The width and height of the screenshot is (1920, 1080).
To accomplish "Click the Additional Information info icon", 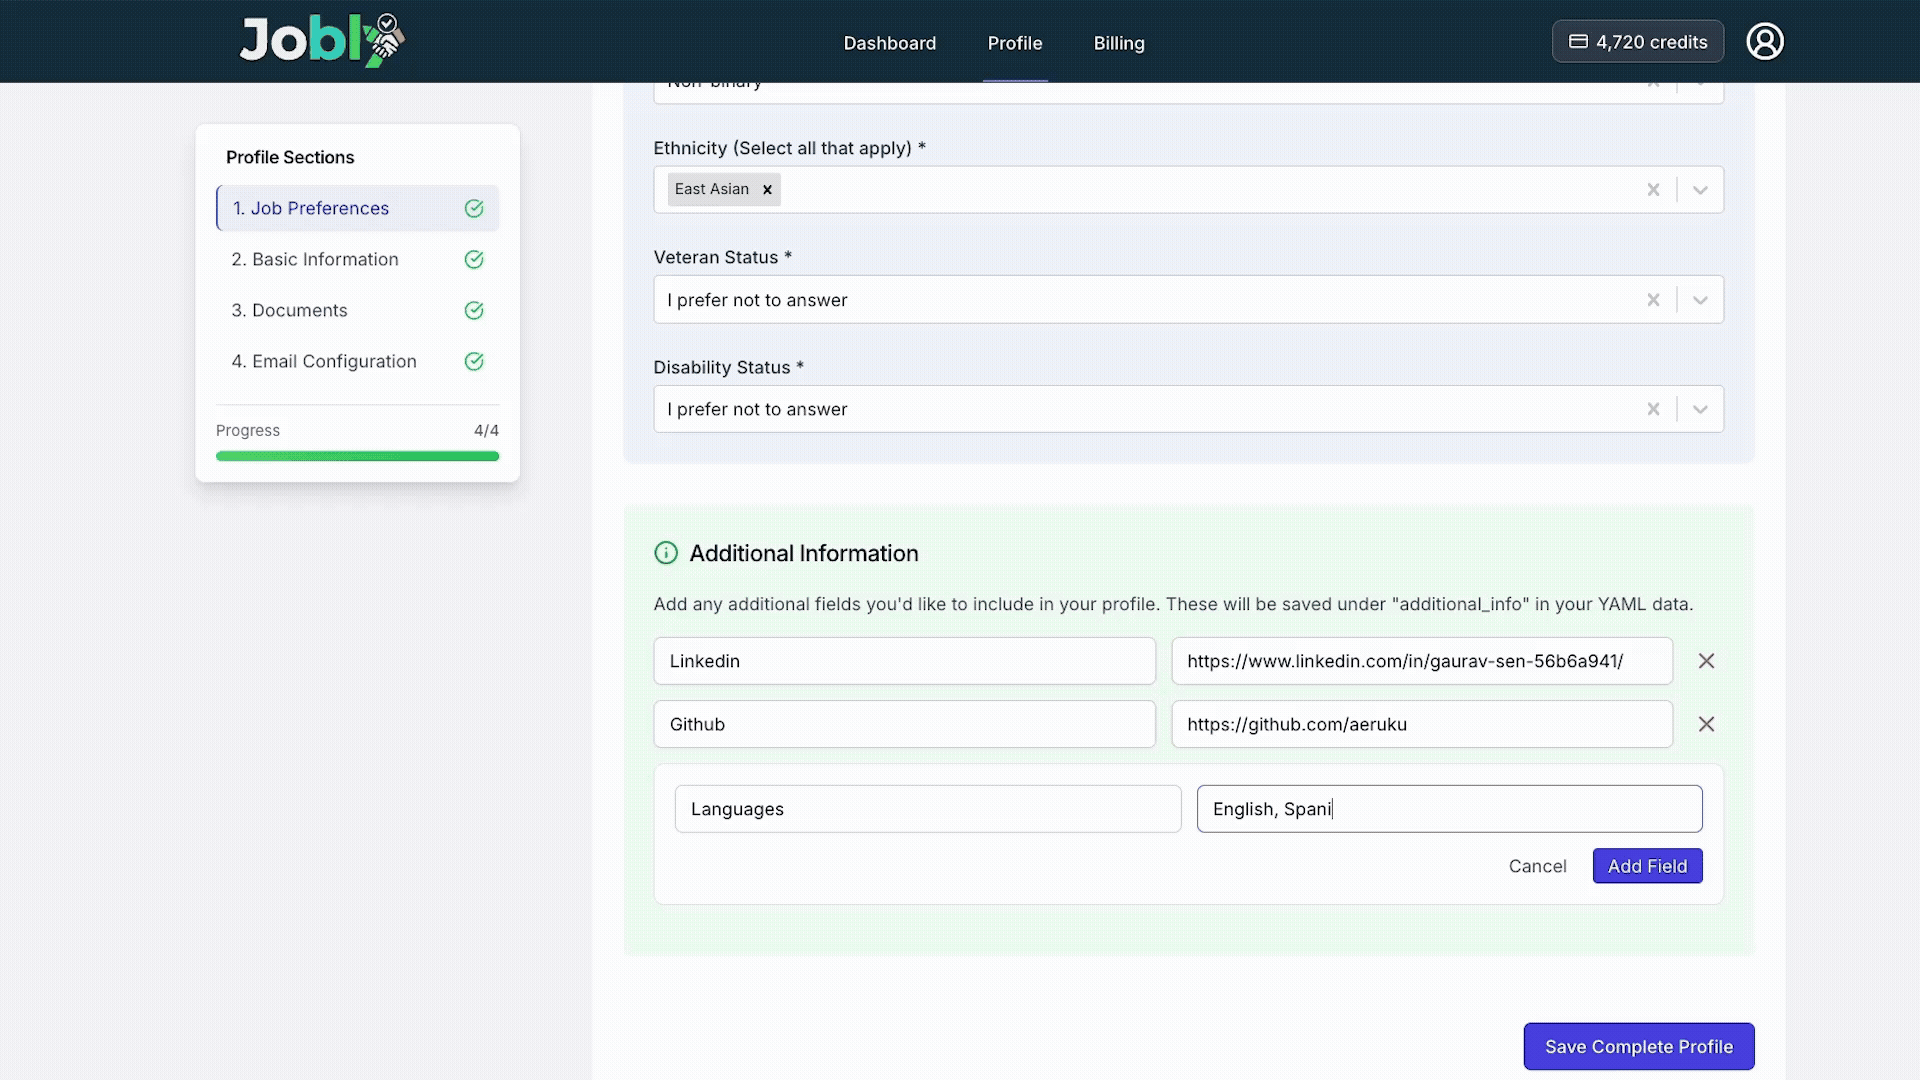I will coord(666,553).
